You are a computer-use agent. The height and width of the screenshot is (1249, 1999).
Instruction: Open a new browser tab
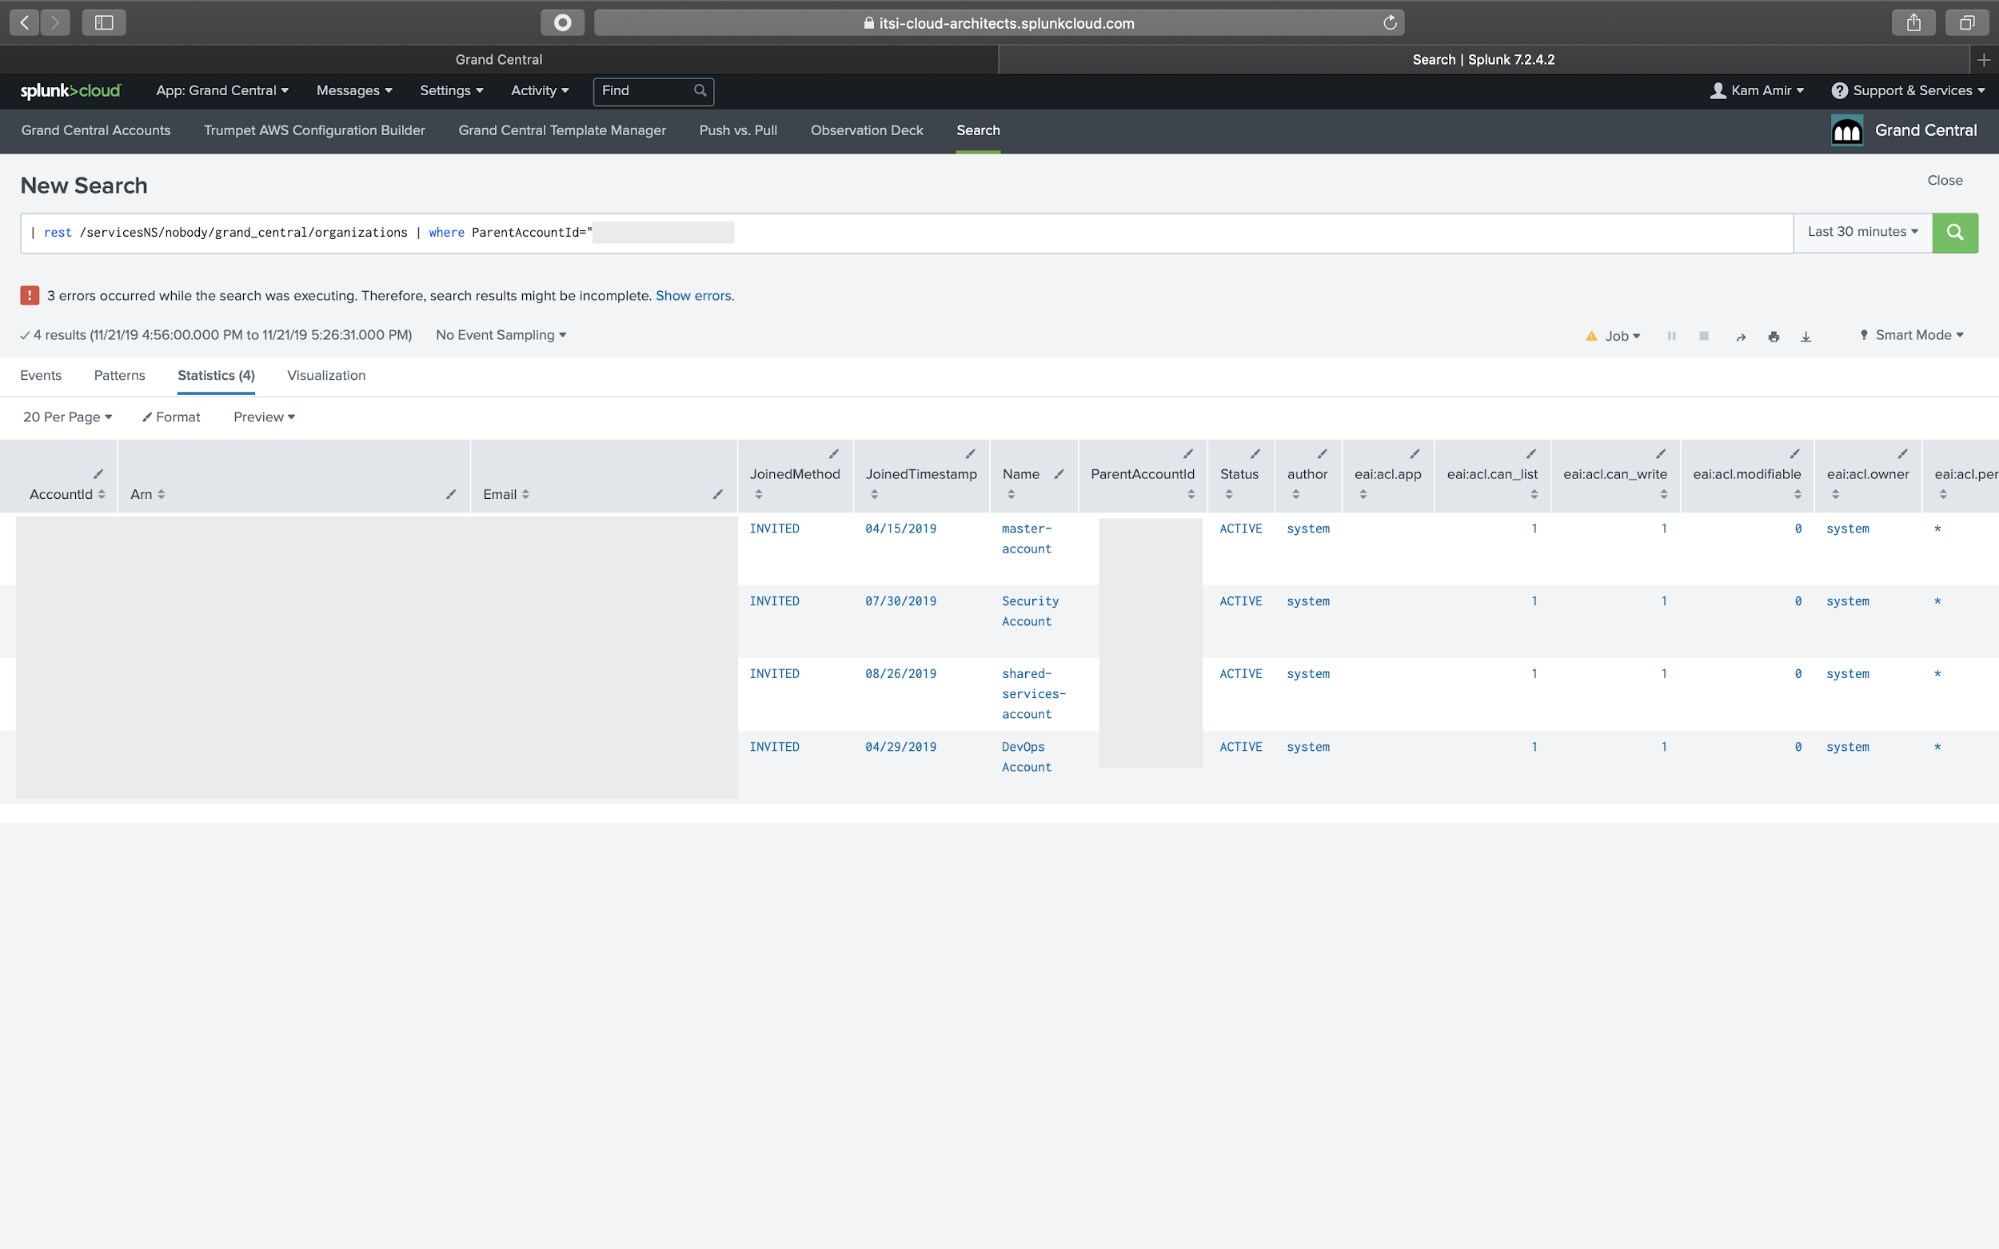(1984, 60)
